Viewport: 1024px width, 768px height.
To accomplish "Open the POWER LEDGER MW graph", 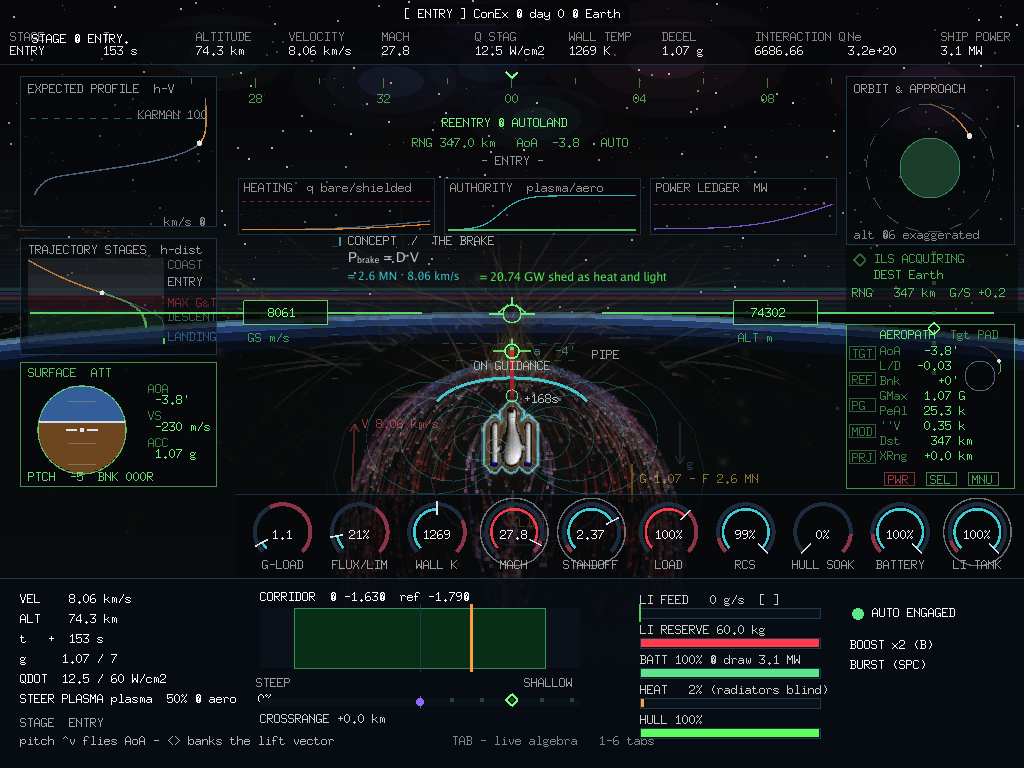I will click(x=743, y=206).
